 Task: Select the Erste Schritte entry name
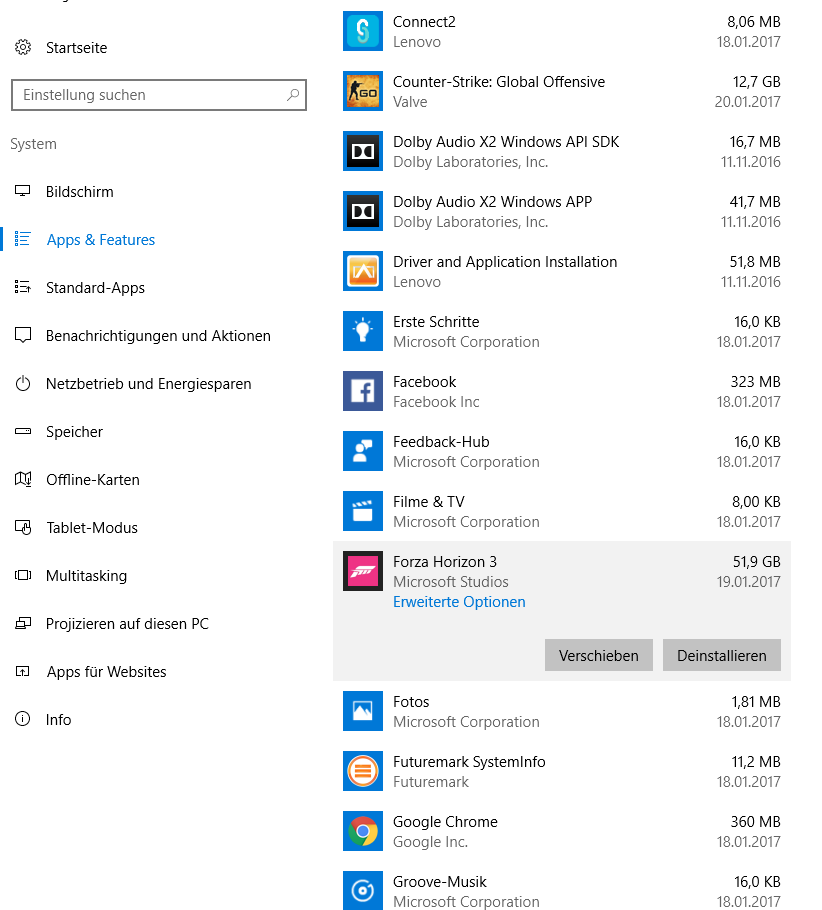click(436, 322)
